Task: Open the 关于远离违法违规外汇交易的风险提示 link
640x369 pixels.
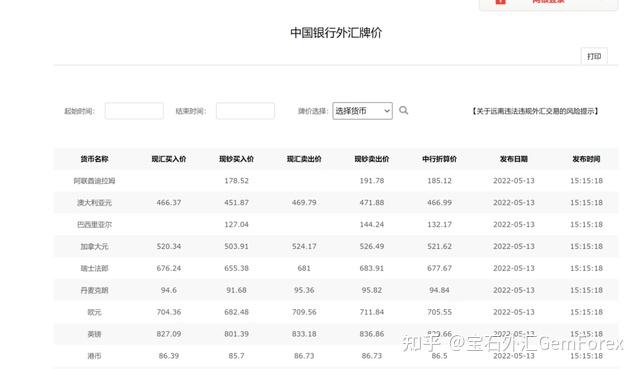Action: [x=535, y=111]
